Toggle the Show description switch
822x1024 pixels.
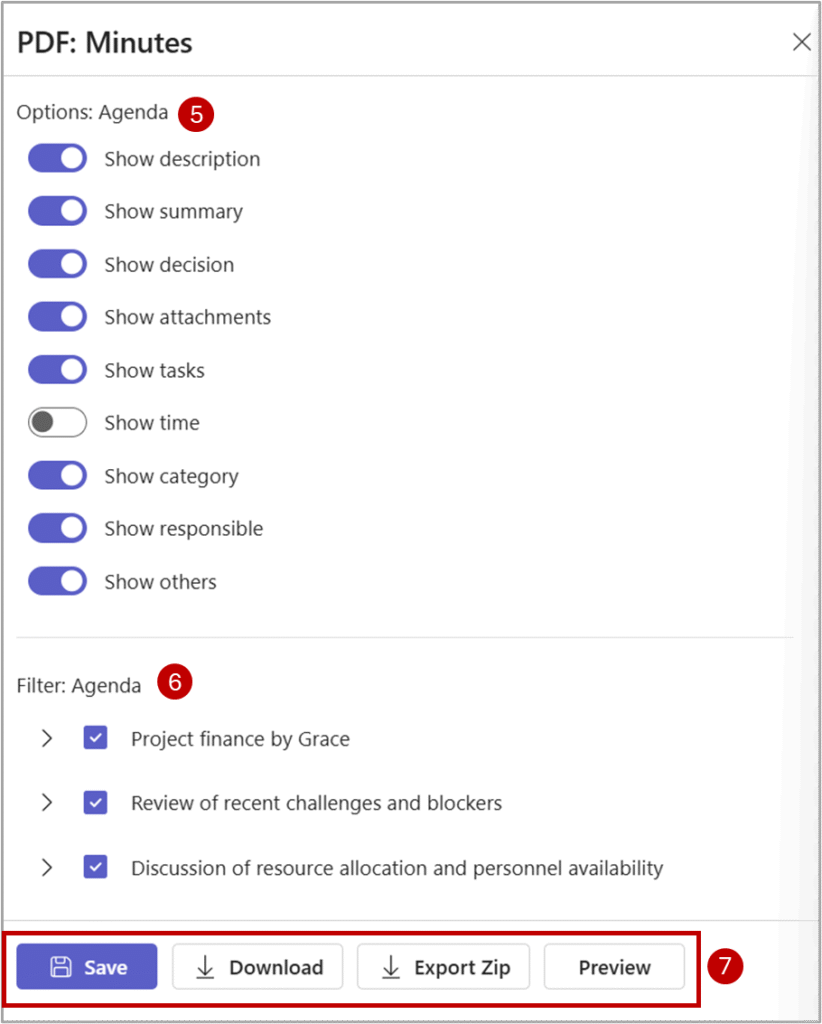tap(58, 159)
